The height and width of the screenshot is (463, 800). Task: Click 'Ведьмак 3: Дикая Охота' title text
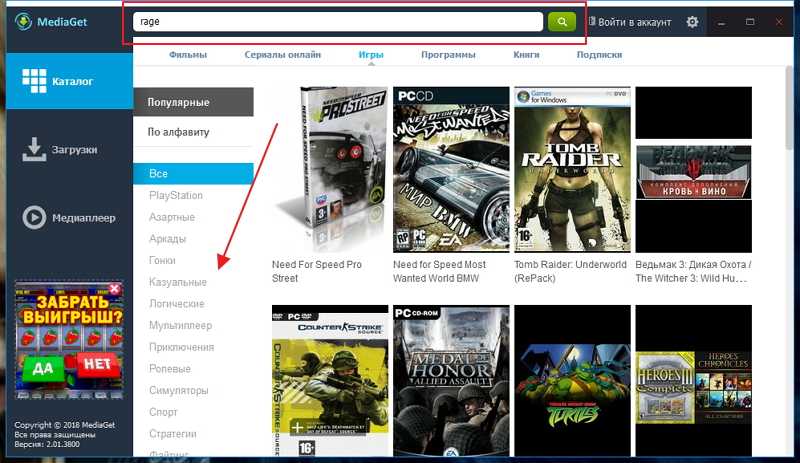click(693, 271)
